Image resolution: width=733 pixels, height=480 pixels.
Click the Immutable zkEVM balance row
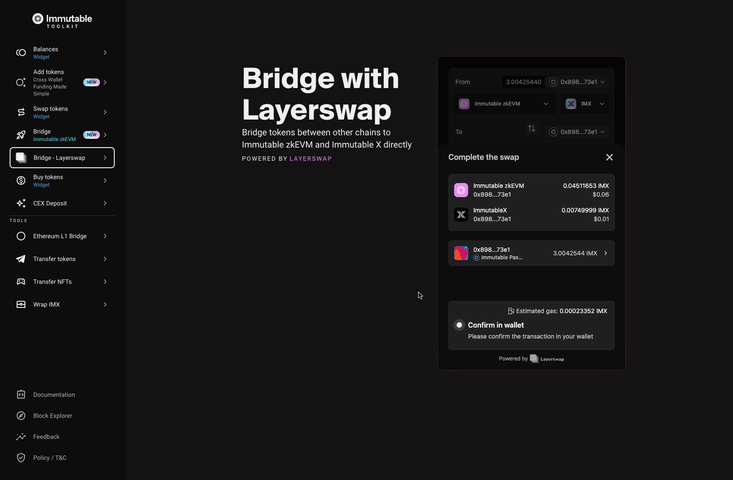coord(532,190)
